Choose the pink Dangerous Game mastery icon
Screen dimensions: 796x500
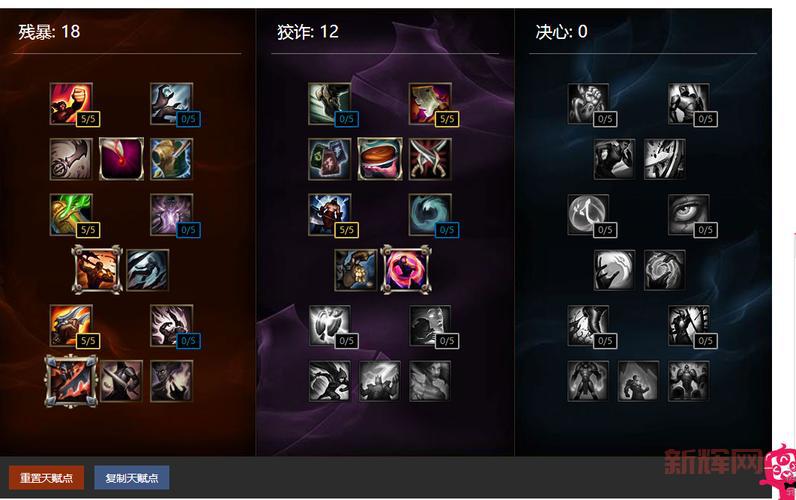406,270
